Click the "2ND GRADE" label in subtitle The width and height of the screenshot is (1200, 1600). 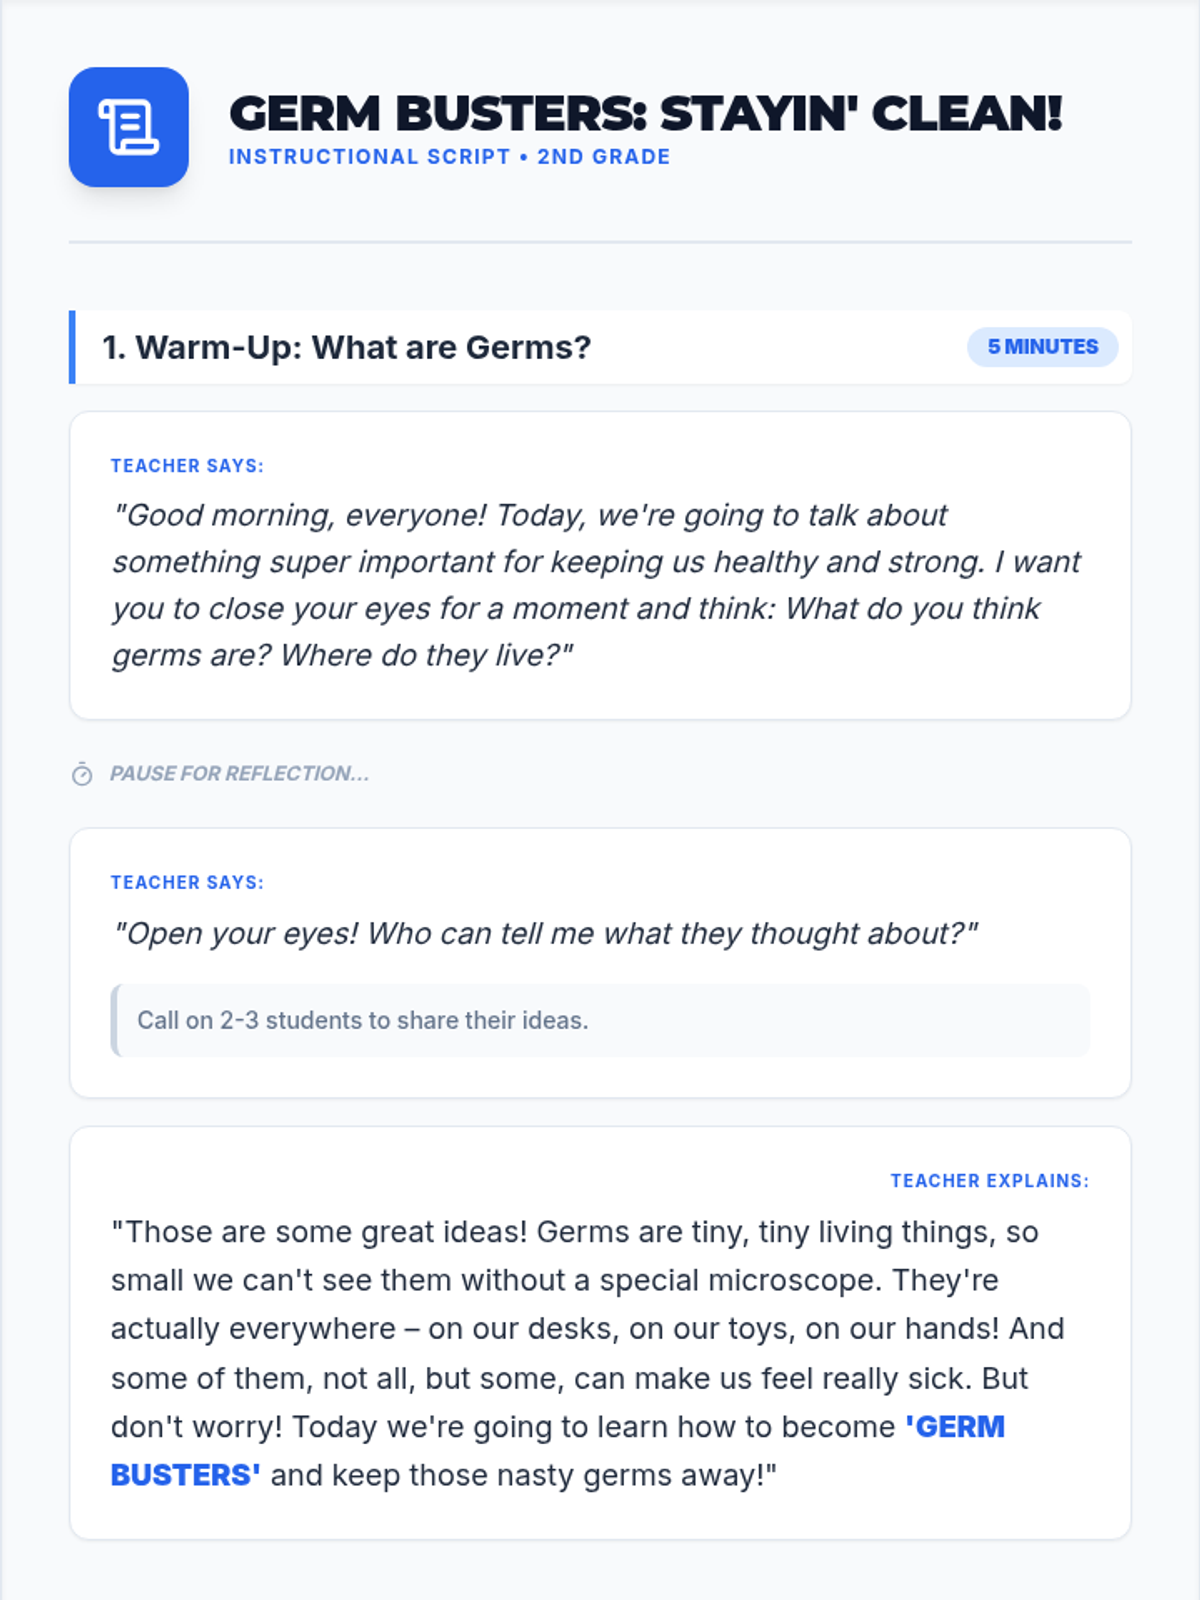[x=603, y=157]
